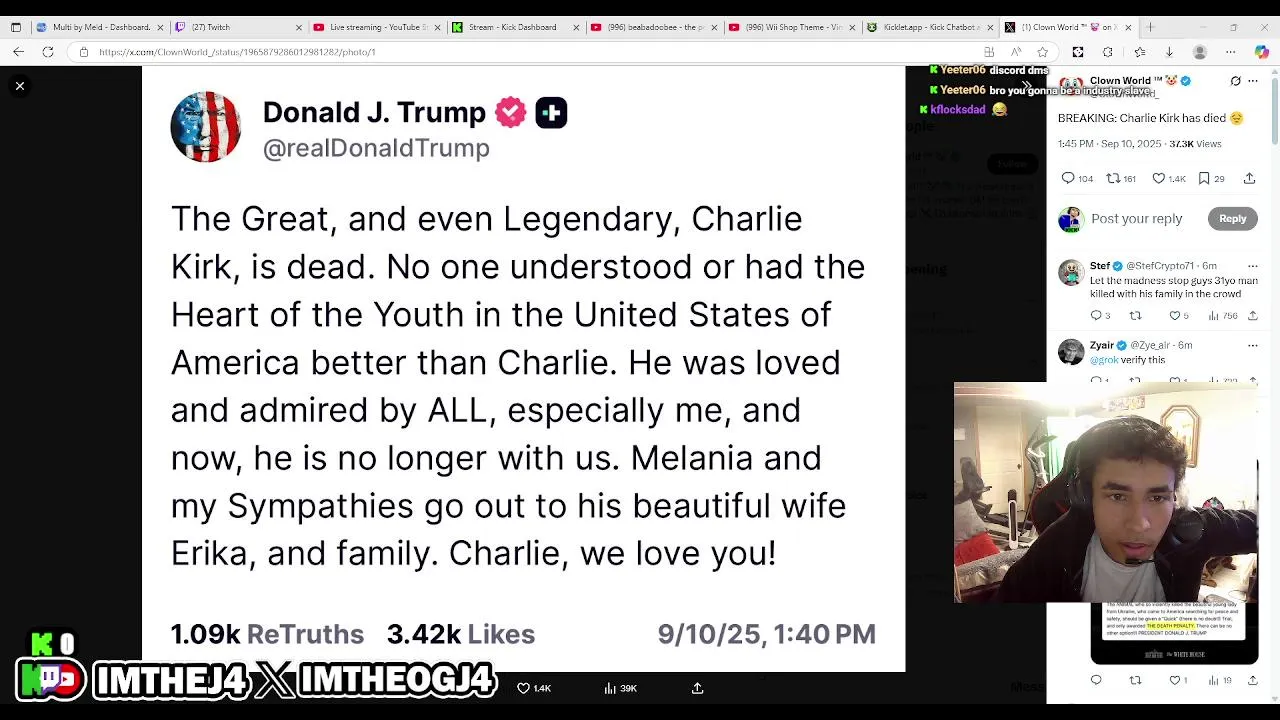Like the Clown World post heart icon
This screenshot has width=1280, height=720.
[x=1158, y=178]
